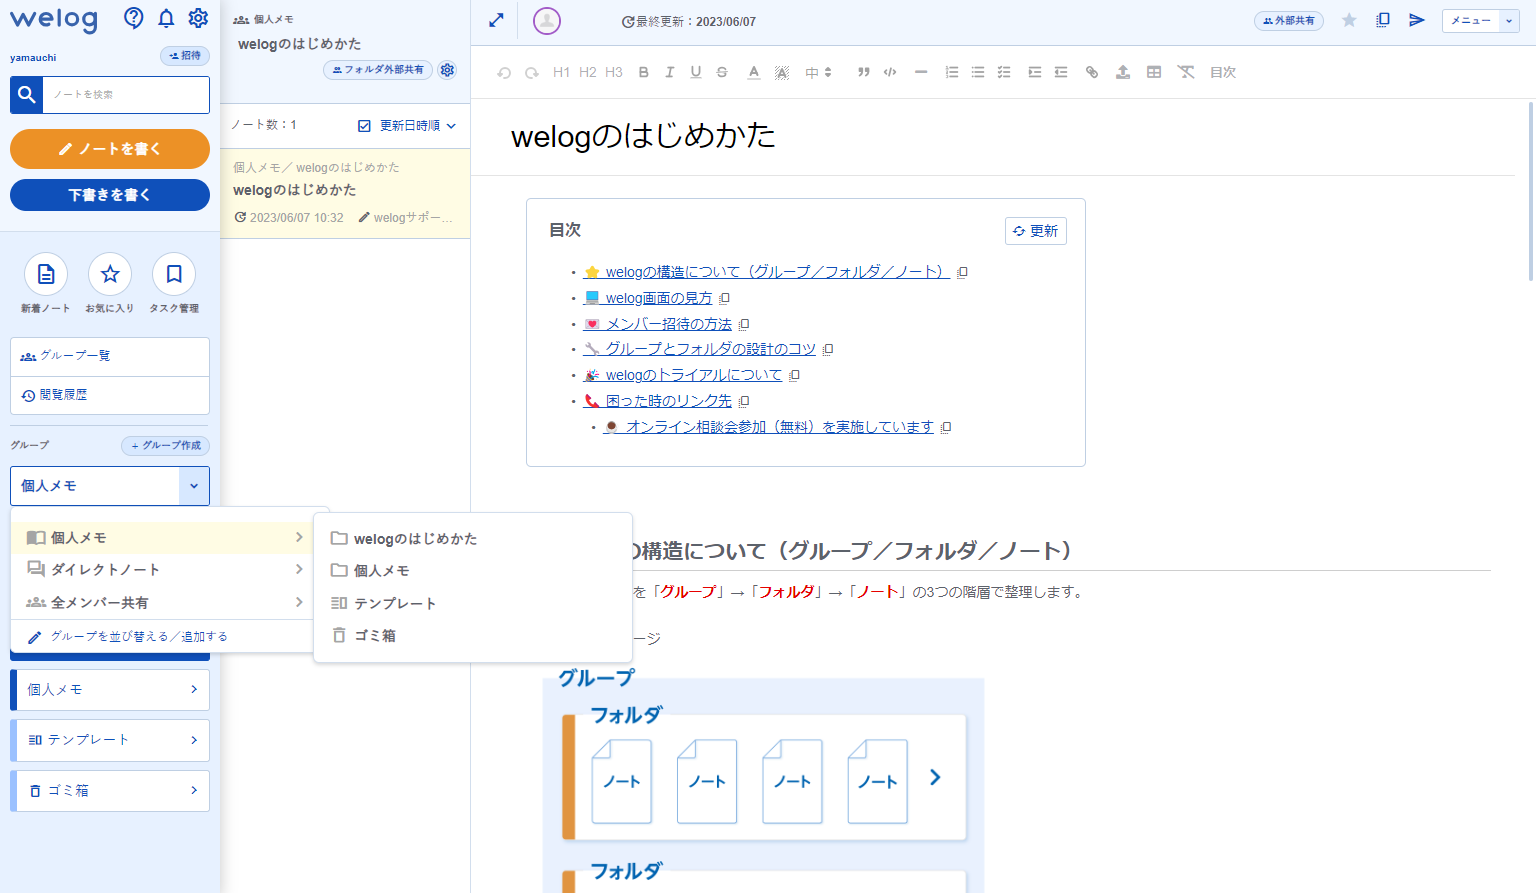1536x893 pixels.
Task: Collapse the 個人メモ group selector
Action: coord(194,486)
